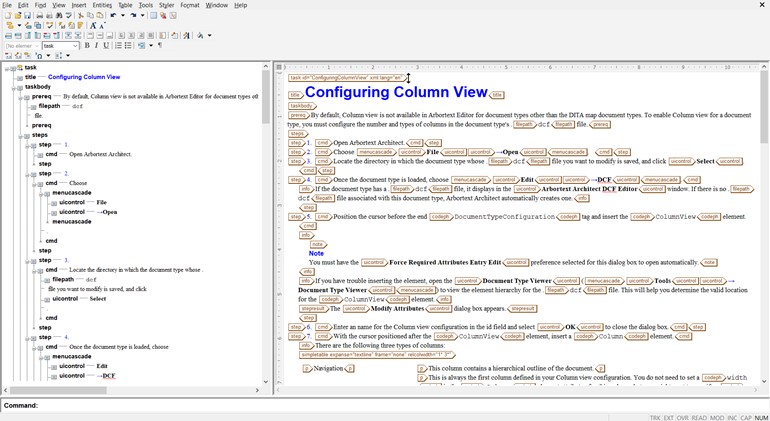
Task: Click the check-mark completeness icon
Action: pos(49,26)
